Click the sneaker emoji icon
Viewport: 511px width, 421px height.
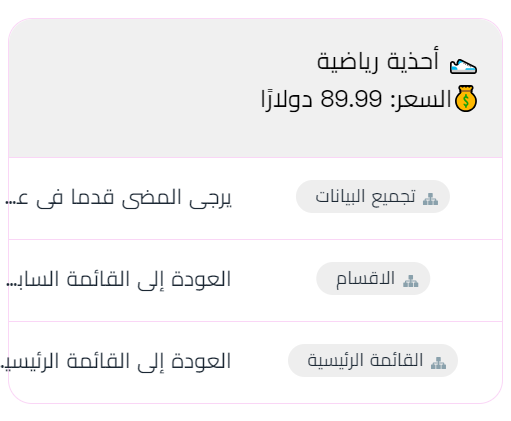point(463,66)
